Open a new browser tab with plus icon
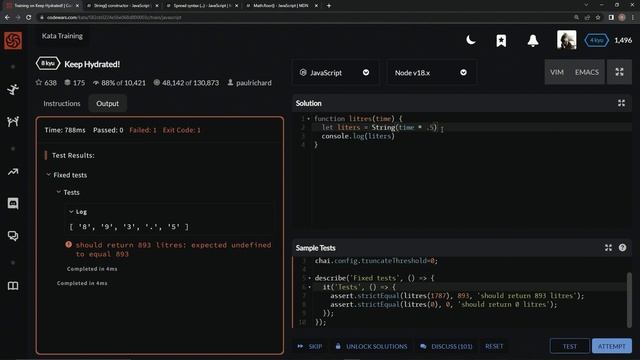Screen dimensions: 640x360 [329, 6]
